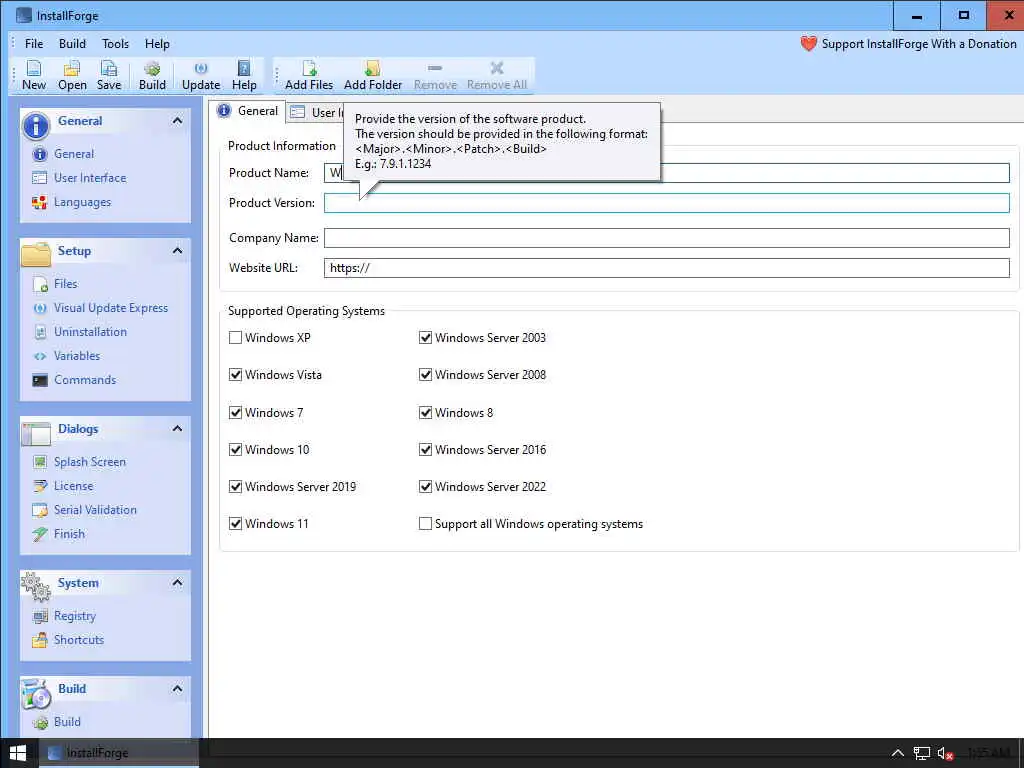Screen dimensions: 1024x768
Task: Uncheck Windows Server 2008 support
Action: 425,375
